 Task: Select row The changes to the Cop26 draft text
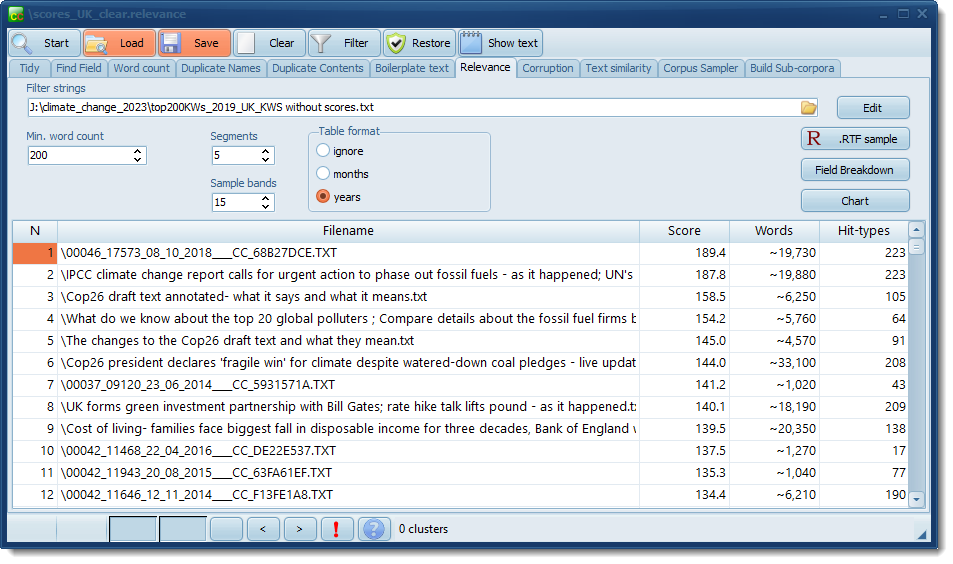[460, 341]
